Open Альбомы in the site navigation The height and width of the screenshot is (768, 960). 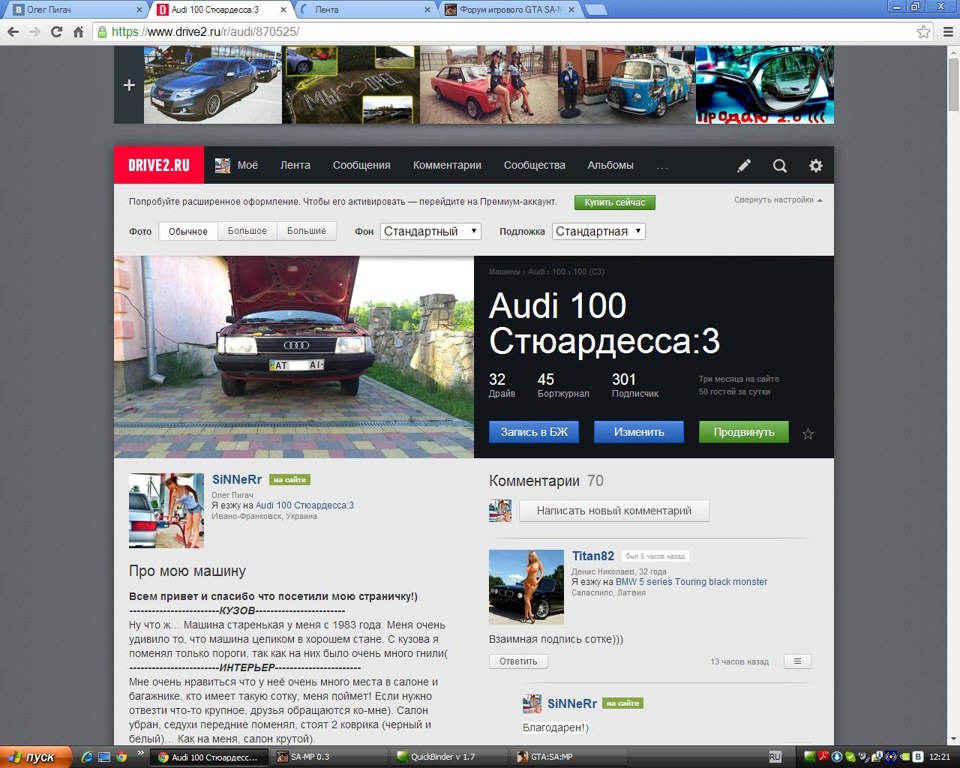point(610,165)
